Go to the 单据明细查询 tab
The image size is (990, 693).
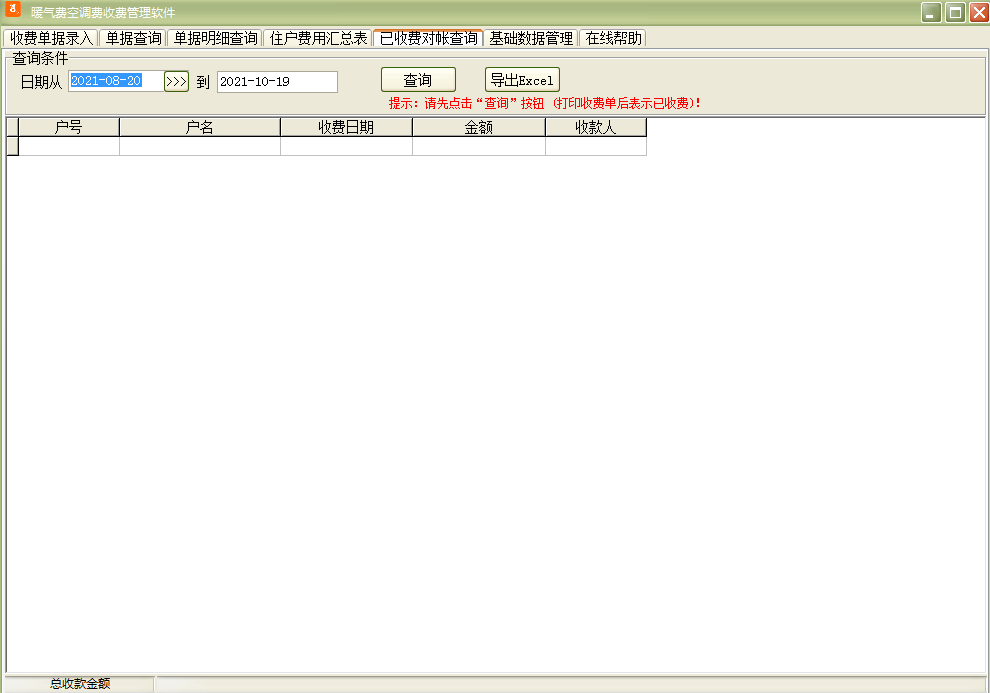[x=215, y=38]
